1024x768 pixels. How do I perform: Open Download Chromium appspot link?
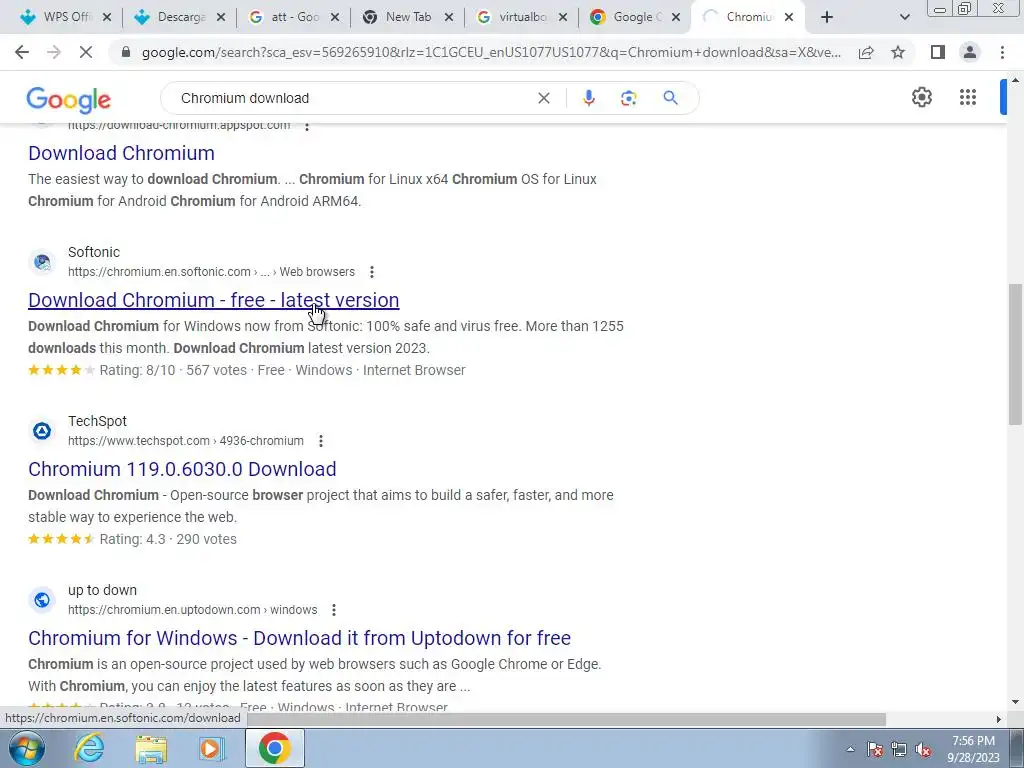click(121, 153)
